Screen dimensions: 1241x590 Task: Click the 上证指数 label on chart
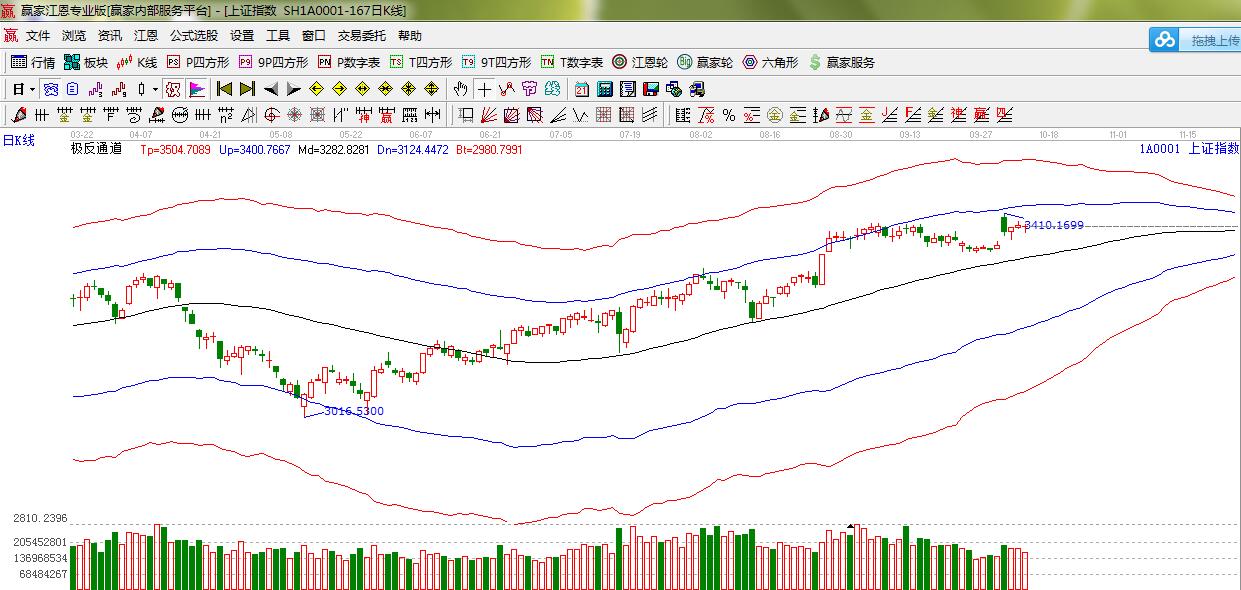tap(1213, 149)
